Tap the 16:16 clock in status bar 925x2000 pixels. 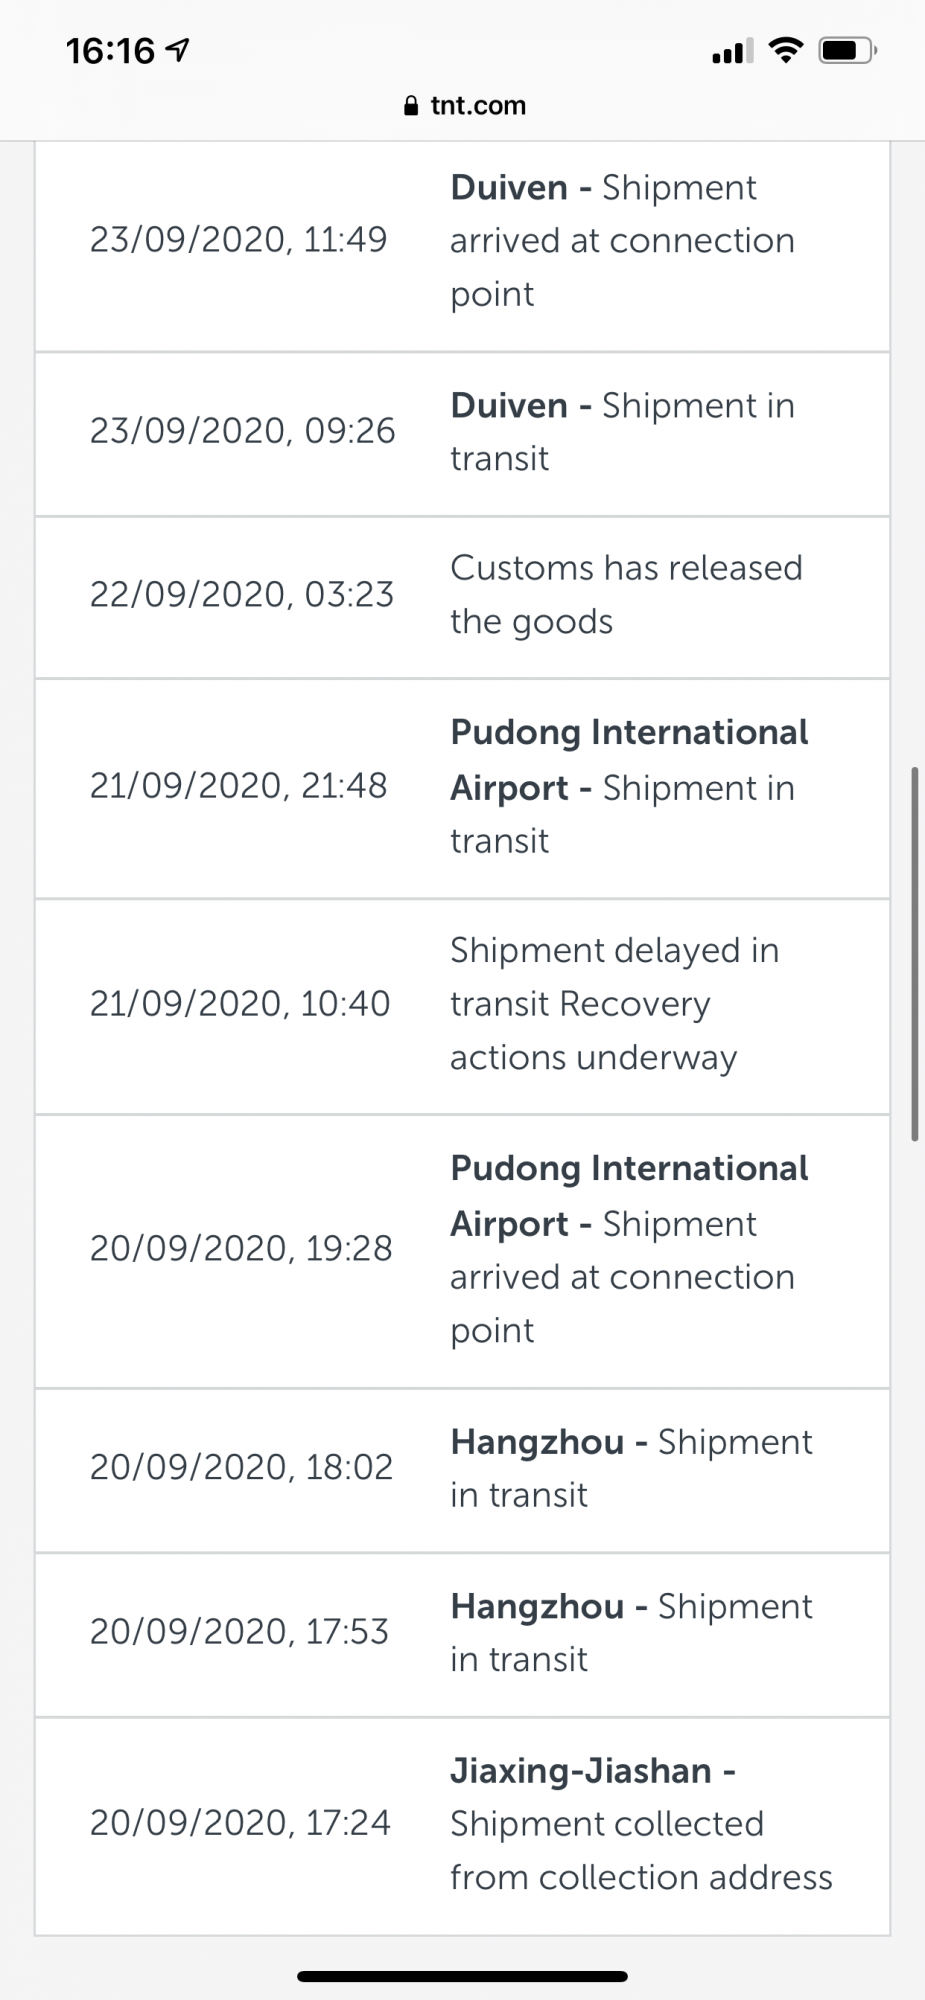110,50
